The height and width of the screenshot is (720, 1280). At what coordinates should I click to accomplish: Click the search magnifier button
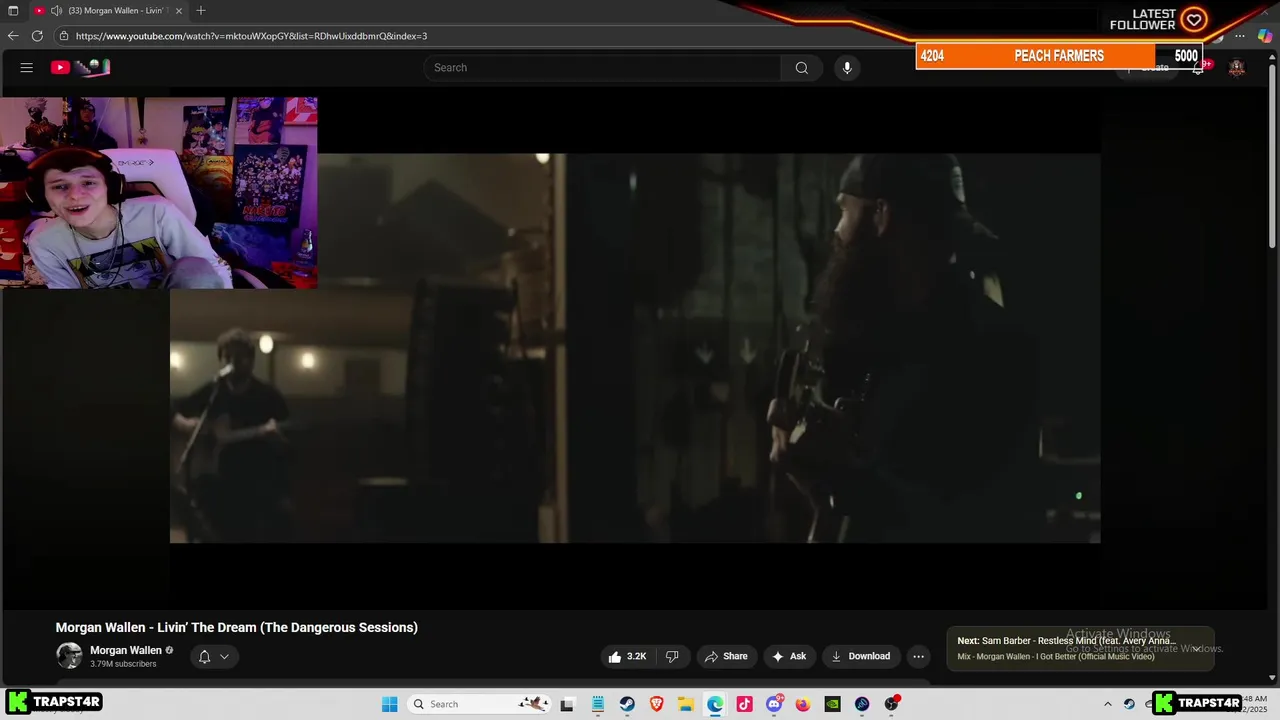[x=801, y=68]
